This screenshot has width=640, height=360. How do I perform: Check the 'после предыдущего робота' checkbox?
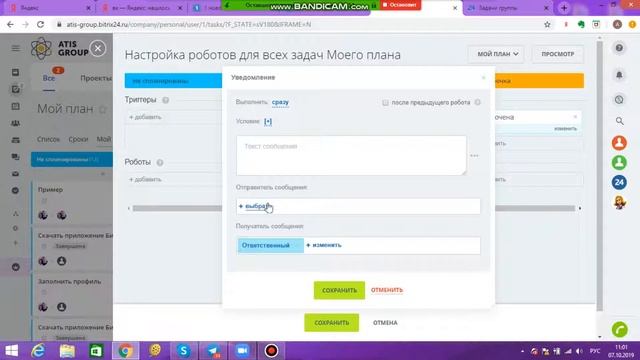(385, 102)
